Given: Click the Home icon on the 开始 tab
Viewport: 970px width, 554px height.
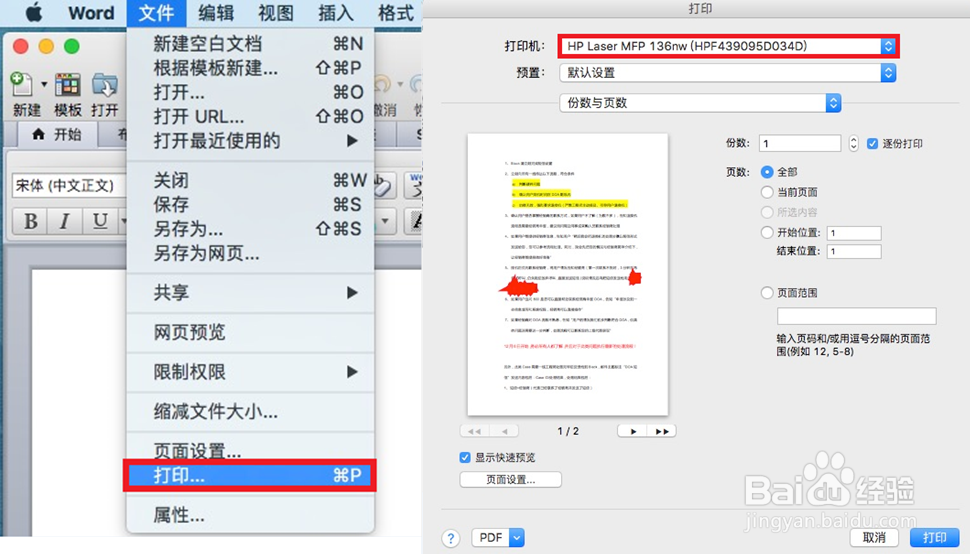Looking at the screenshot, I should tap(38, 134).
